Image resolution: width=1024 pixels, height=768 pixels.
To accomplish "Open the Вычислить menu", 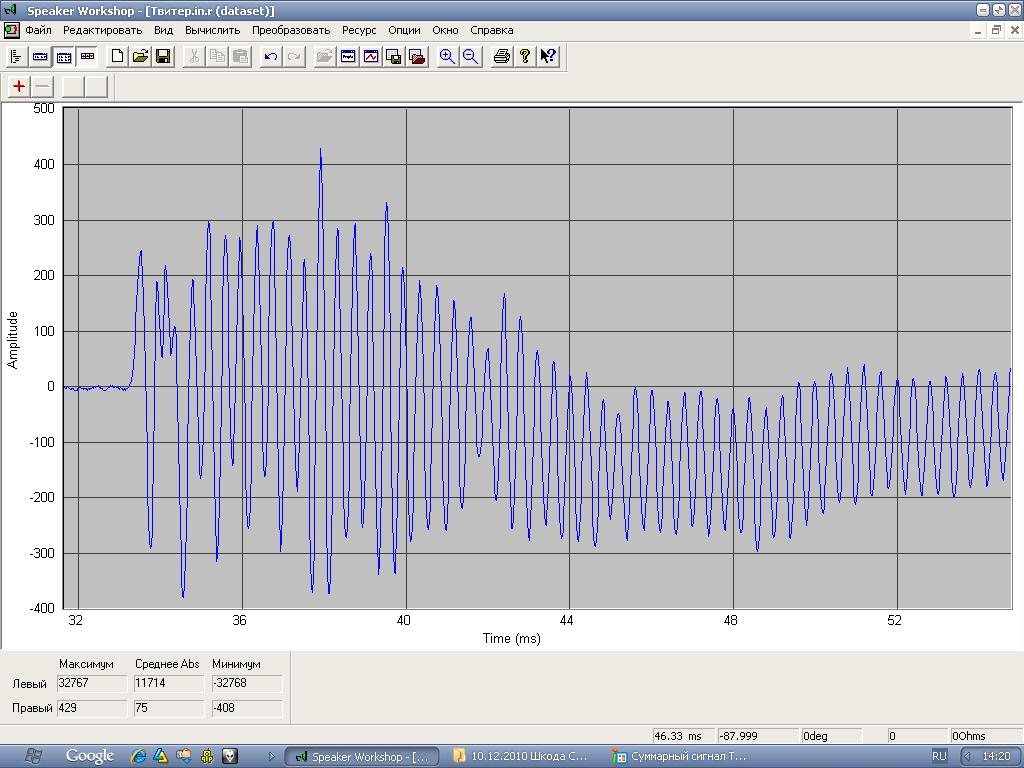I will tap(212, 30).
